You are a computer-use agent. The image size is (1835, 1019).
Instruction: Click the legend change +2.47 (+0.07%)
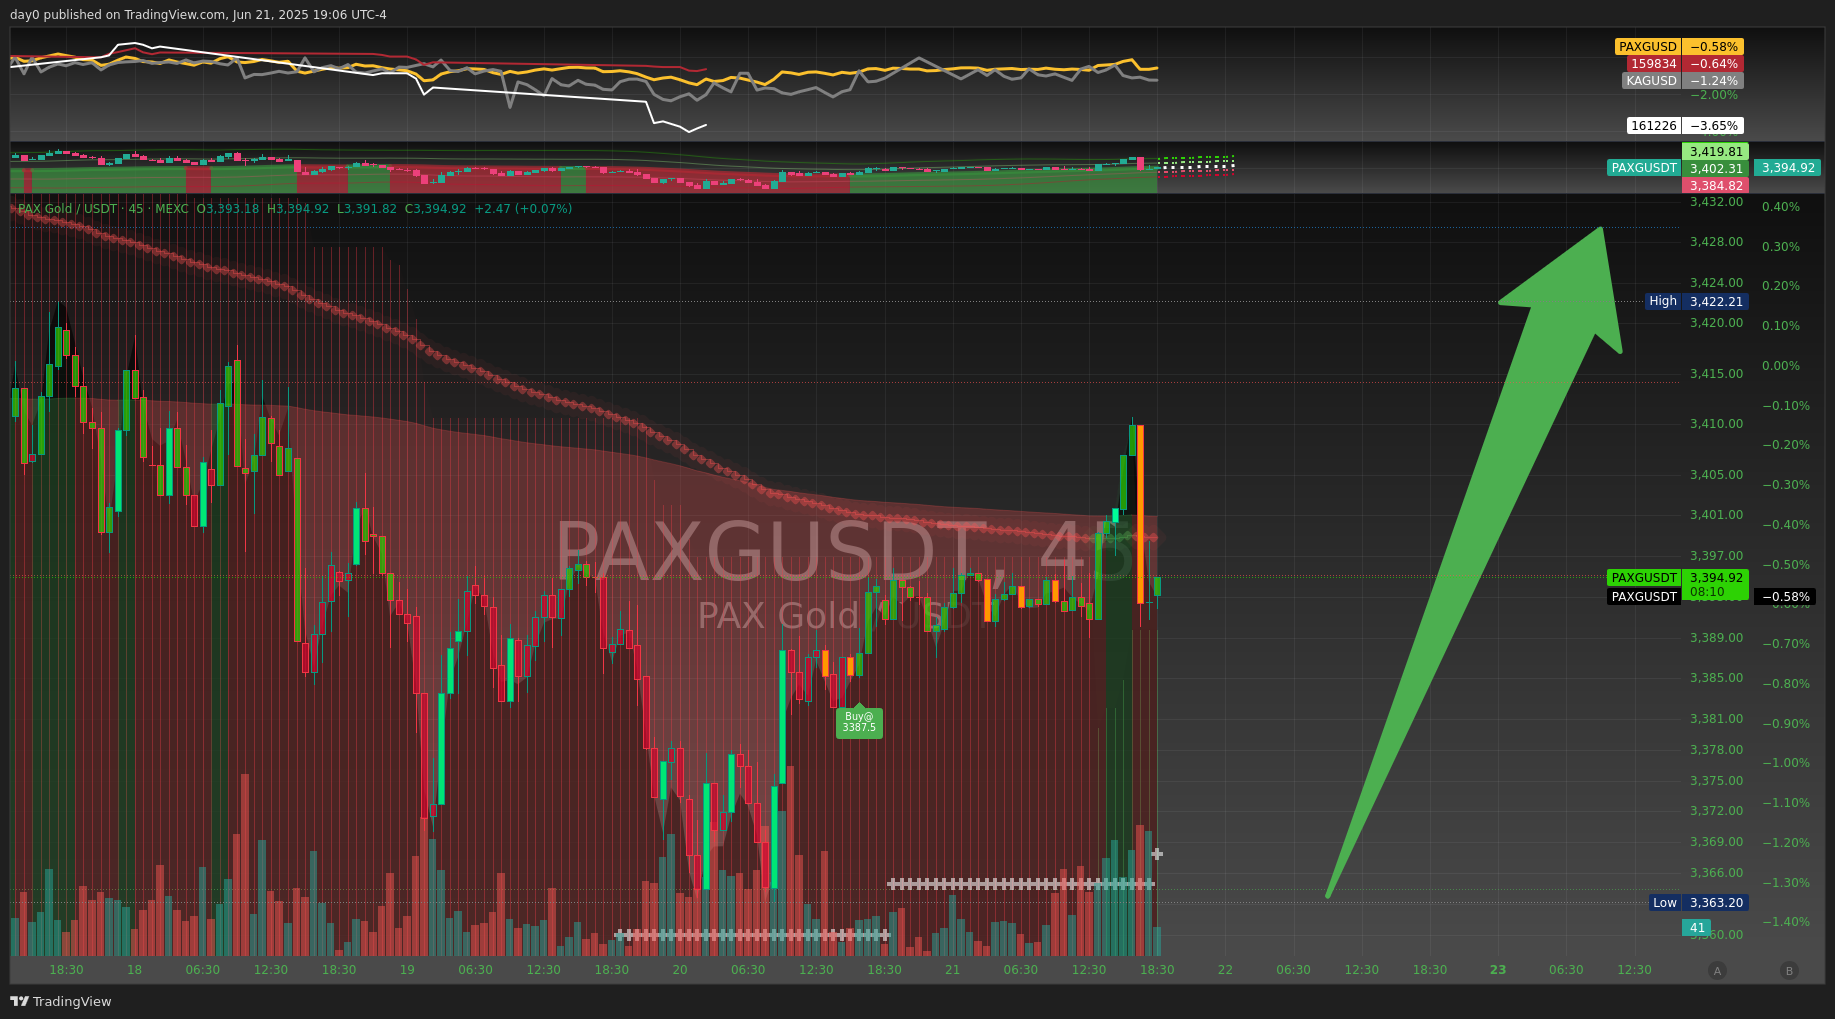(523, 209)
